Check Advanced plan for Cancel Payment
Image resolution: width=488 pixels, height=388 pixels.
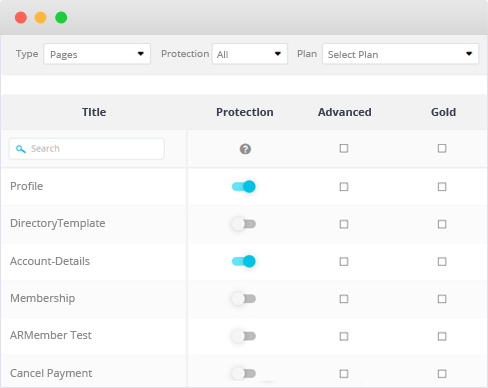click(344, 374)
